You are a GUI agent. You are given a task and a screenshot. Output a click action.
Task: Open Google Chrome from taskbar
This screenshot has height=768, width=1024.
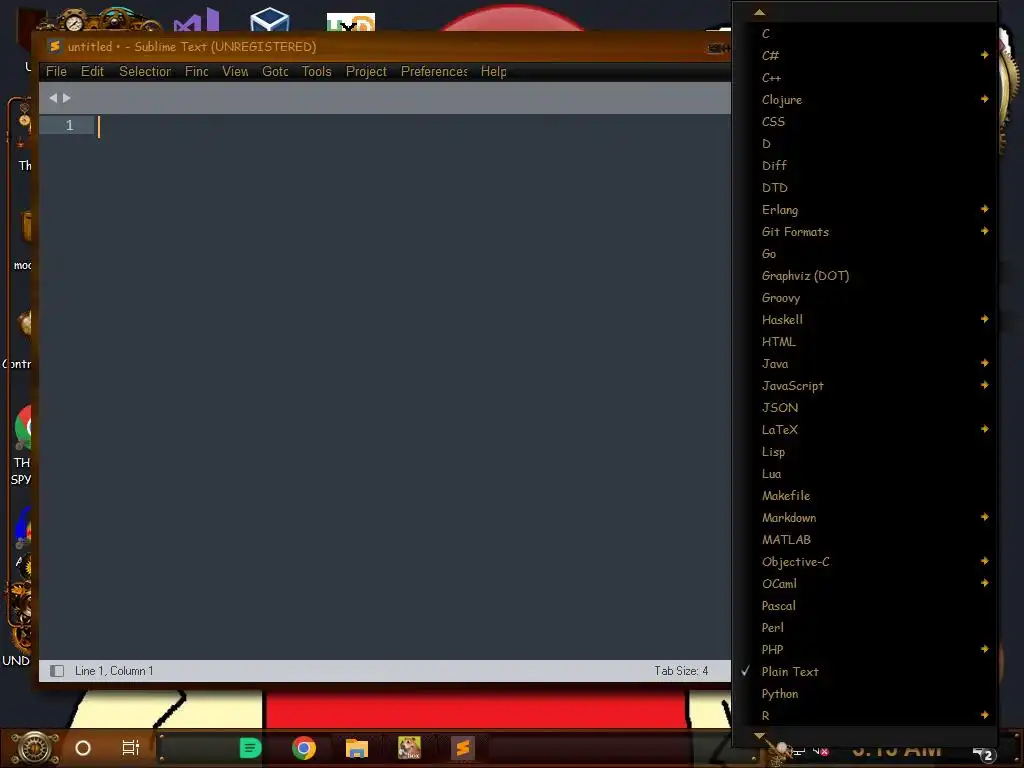[x=304, y=748]
